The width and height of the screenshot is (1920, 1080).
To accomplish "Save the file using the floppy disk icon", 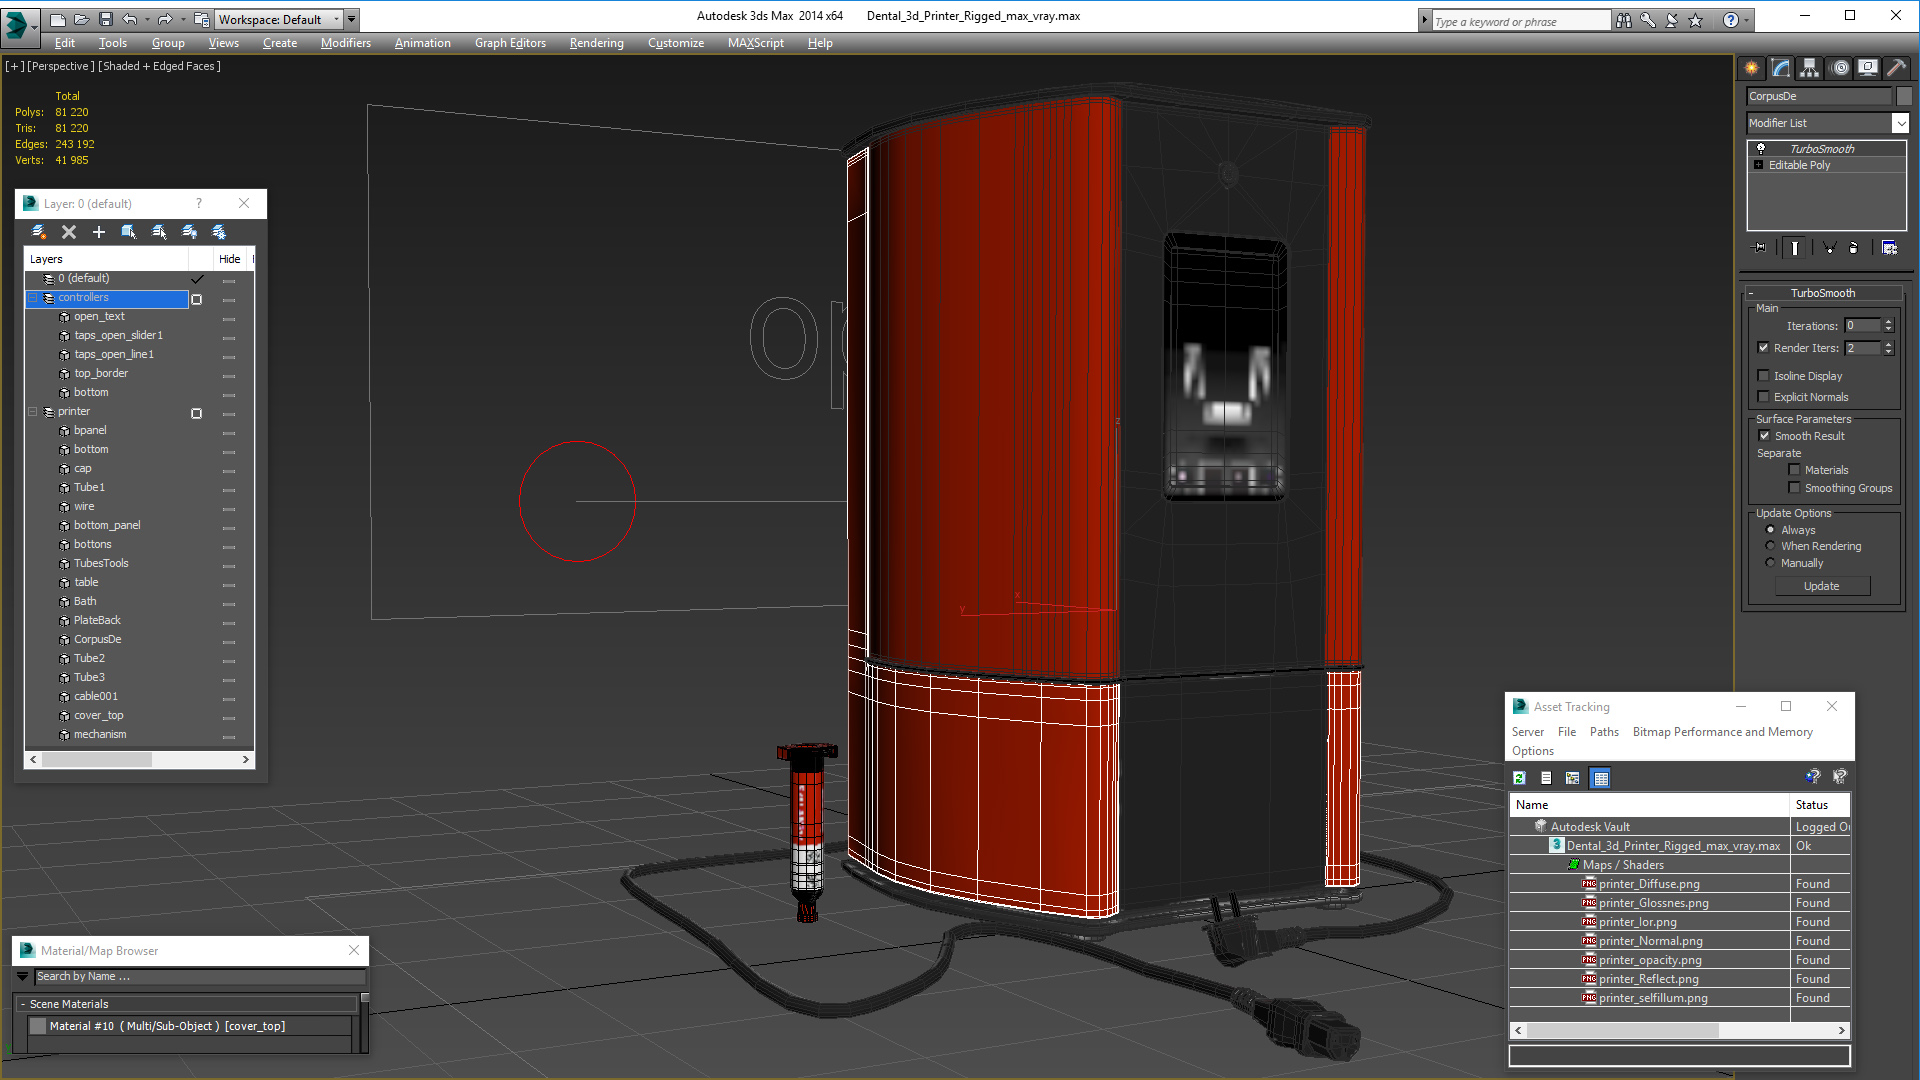I will tap(105, 19).
